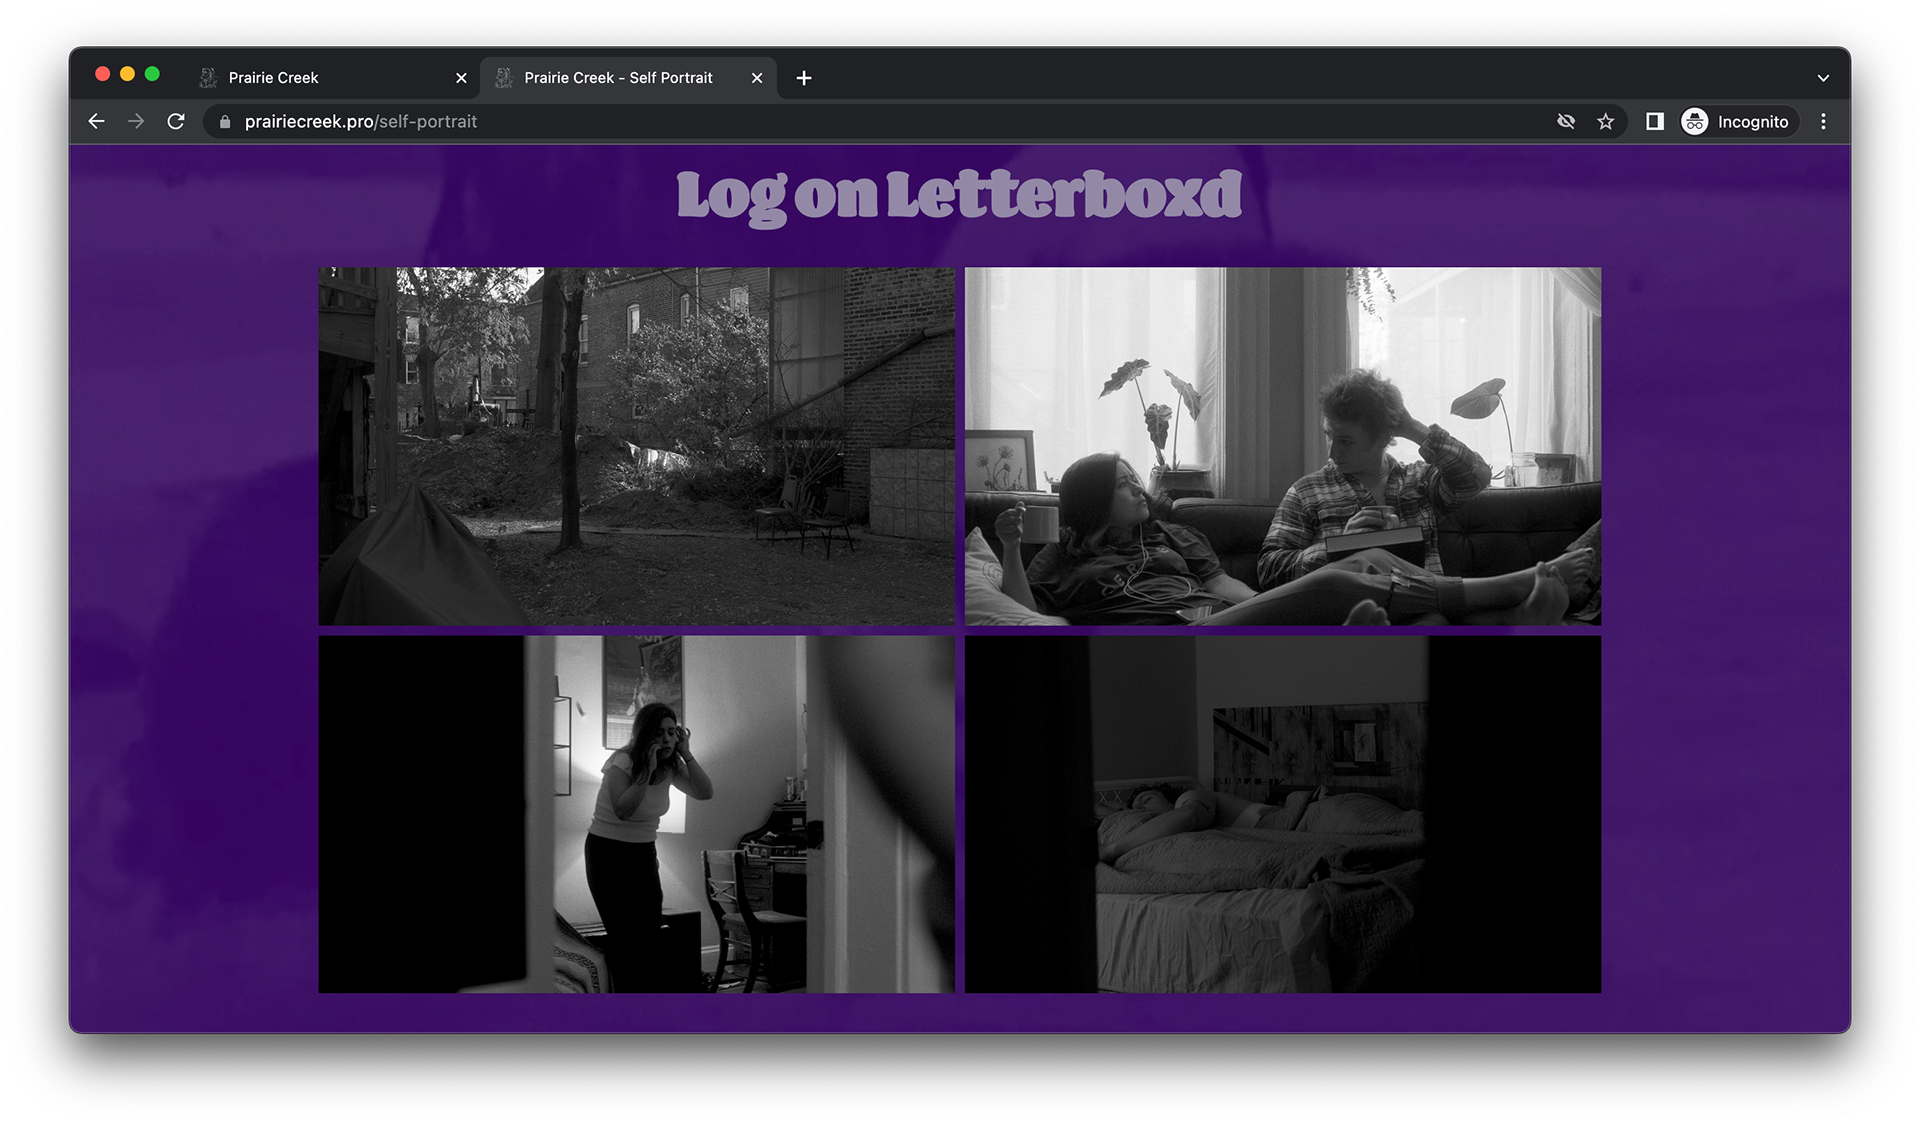Go back to the previous page
This screenshot has width=1920, height=1125.
coord(96,122)
